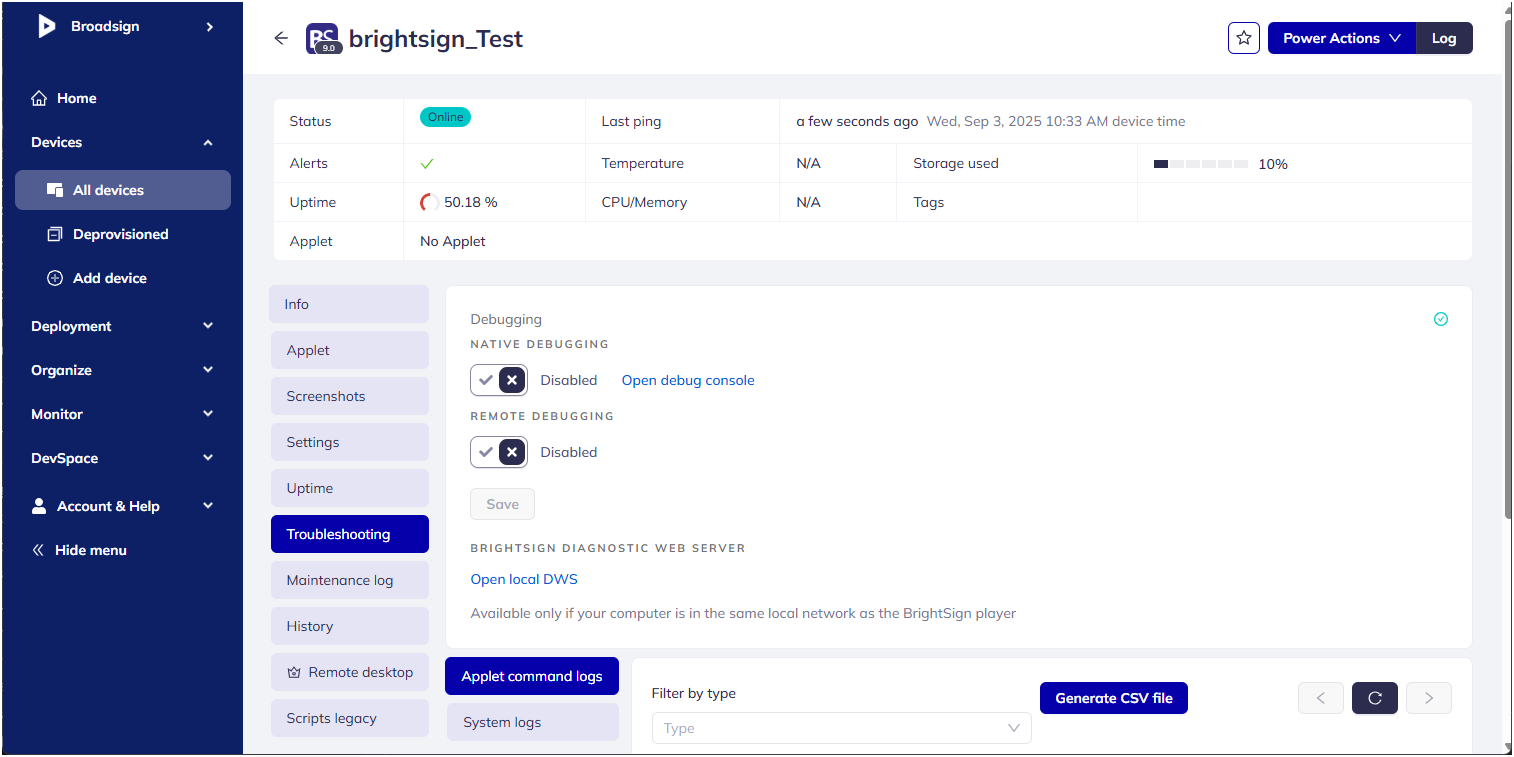Expand the Monitor menu section
The image size is (1514, 757).
pyautogui.click(x=208, y=414)
